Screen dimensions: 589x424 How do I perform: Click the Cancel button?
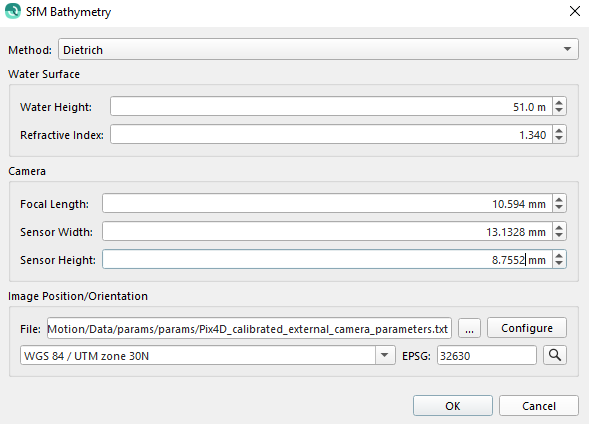(539, 406)
